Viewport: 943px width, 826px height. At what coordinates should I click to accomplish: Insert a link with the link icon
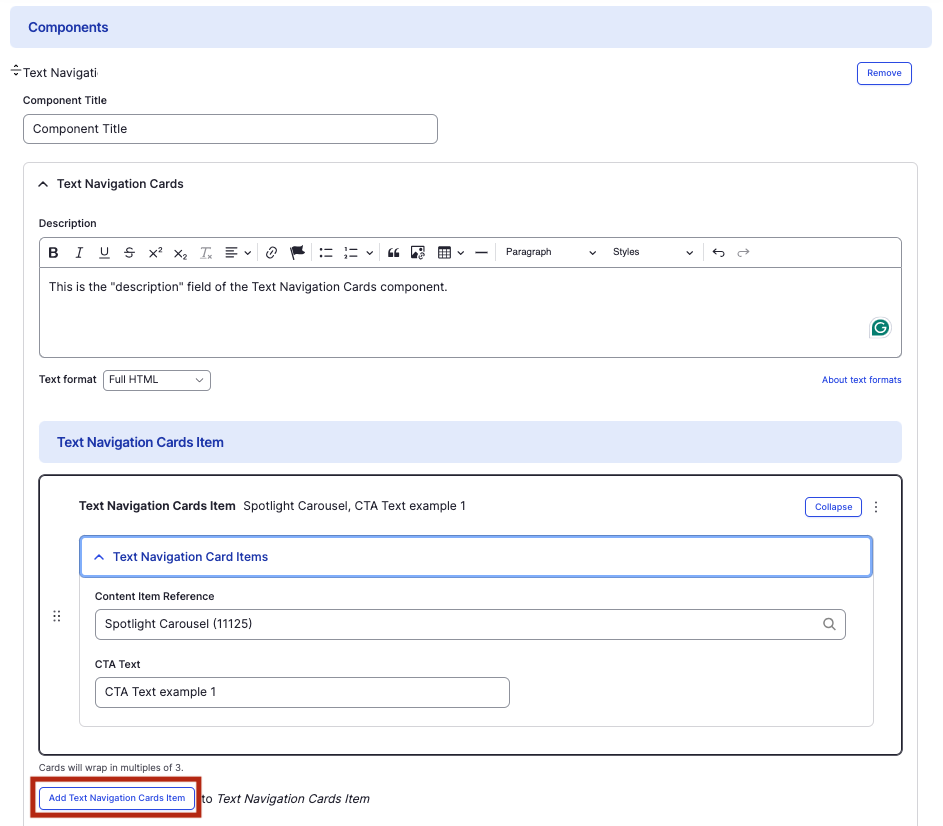tap(271, 253)
